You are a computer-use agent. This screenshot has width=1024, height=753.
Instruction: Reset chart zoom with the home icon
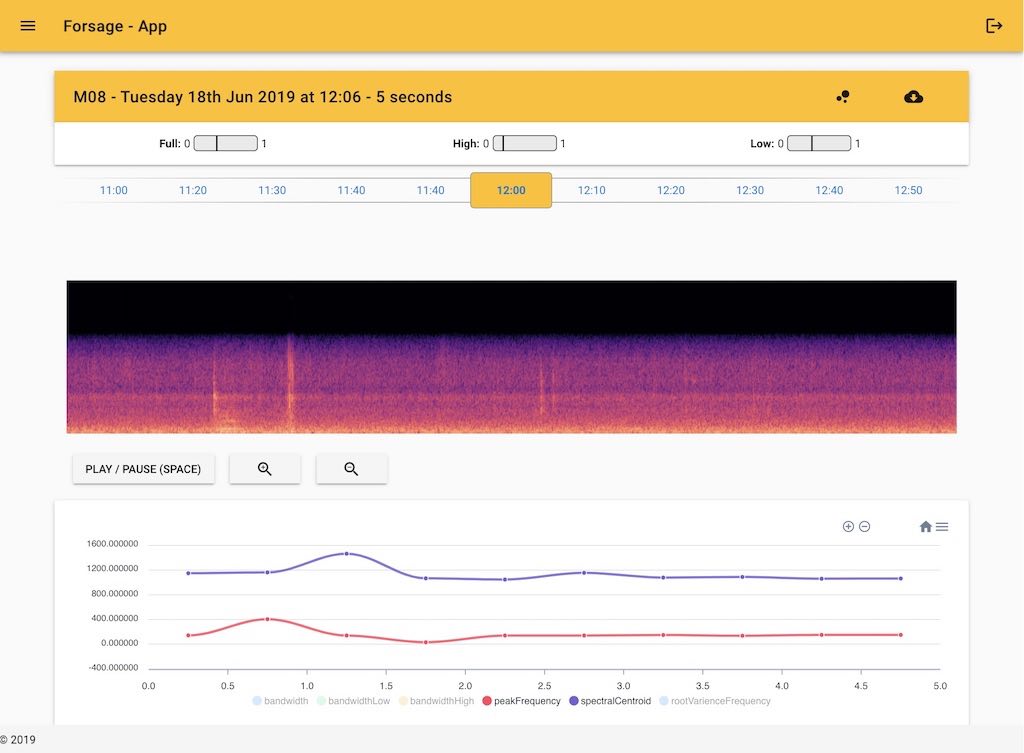pos(926,526)
